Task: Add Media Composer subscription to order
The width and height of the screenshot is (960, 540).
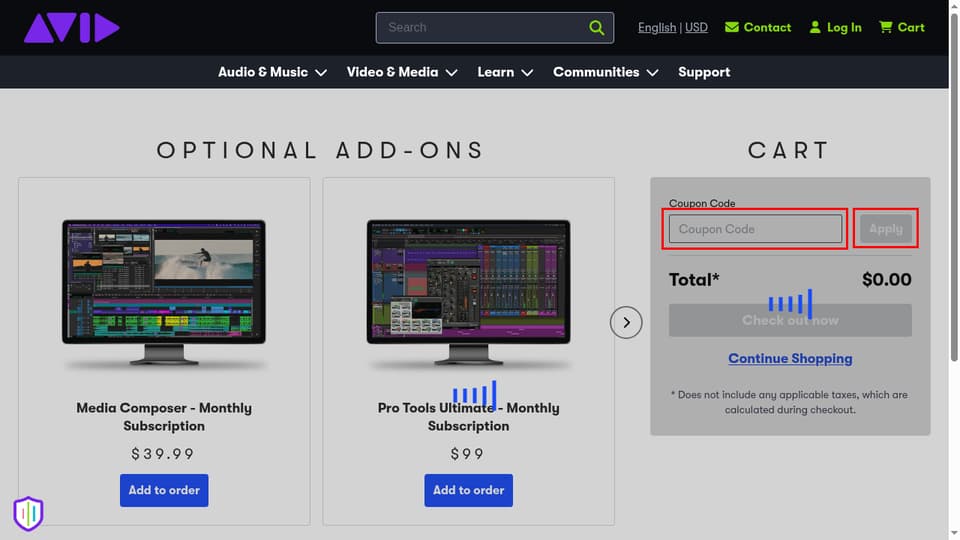Action: [x=164, y=490]
